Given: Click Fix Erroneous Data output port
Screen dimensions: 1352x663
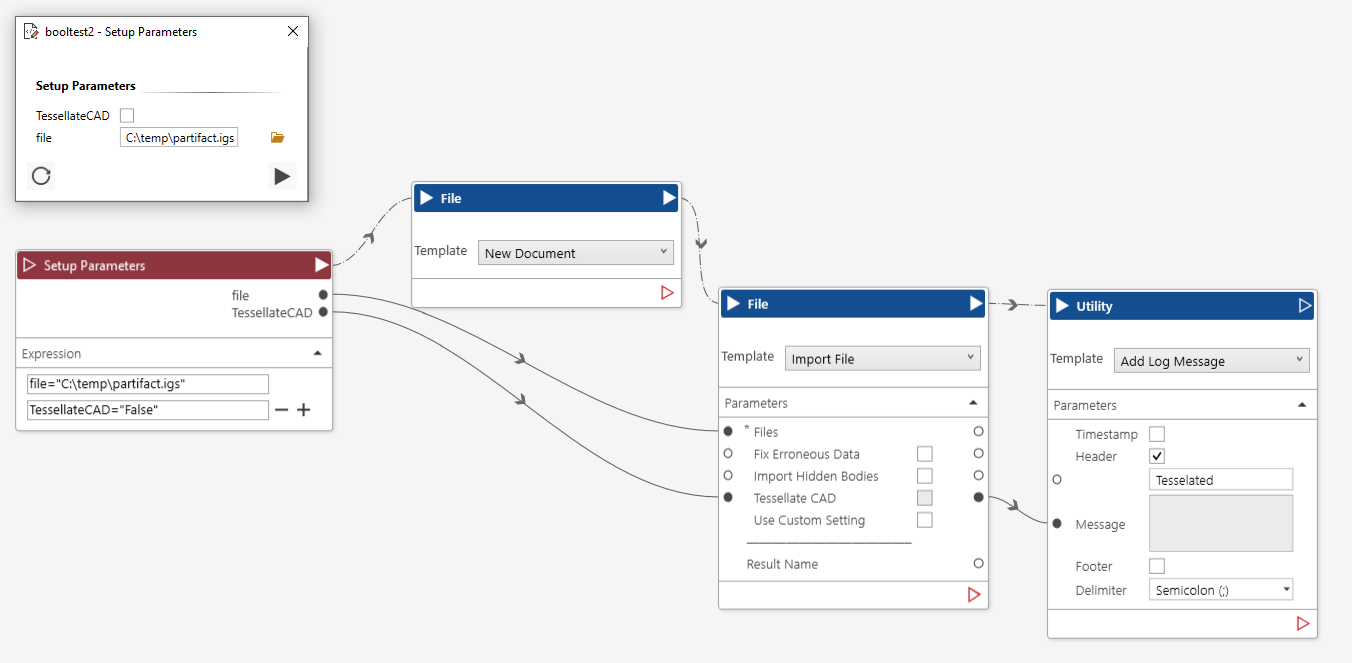Looking at the screenshot, I should coord(978,453).
